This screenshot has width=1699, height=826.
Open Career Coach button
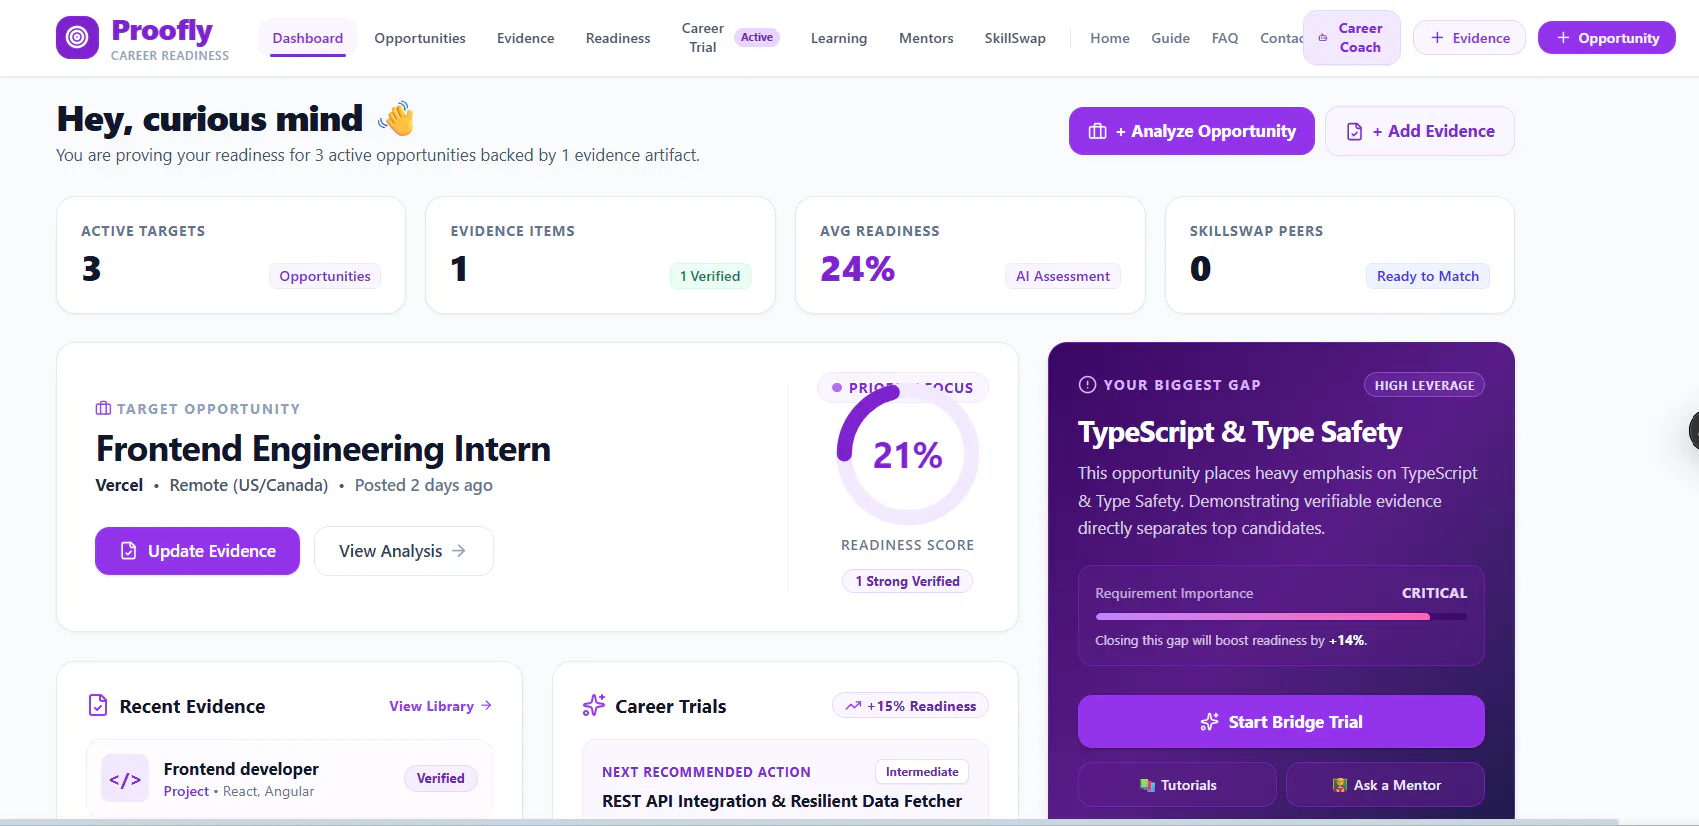(x=1352, y=38)
